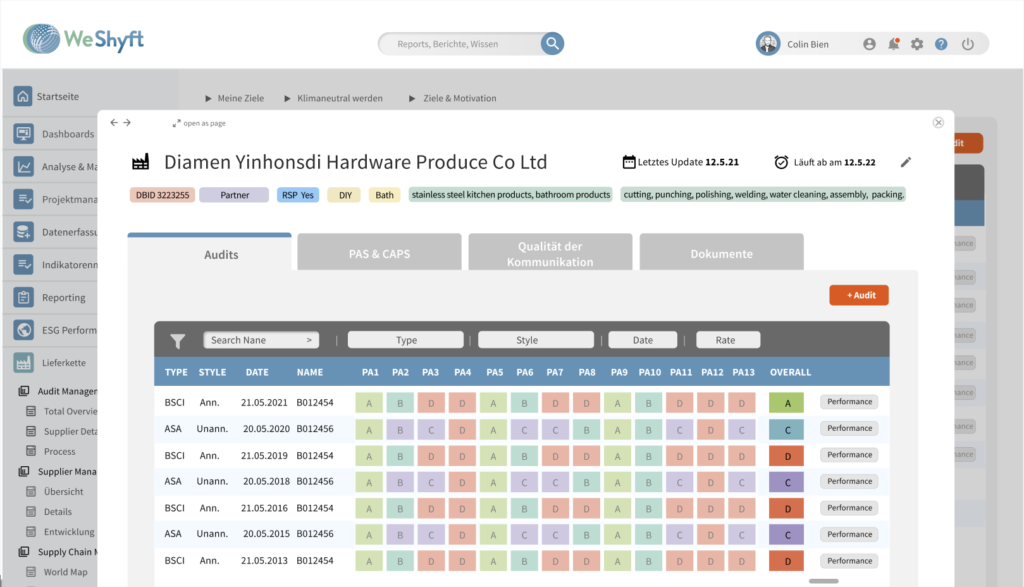Open the Reporting clipboard icon
The width and height of the screenshot is (1024, 587).
click(24, 297)
